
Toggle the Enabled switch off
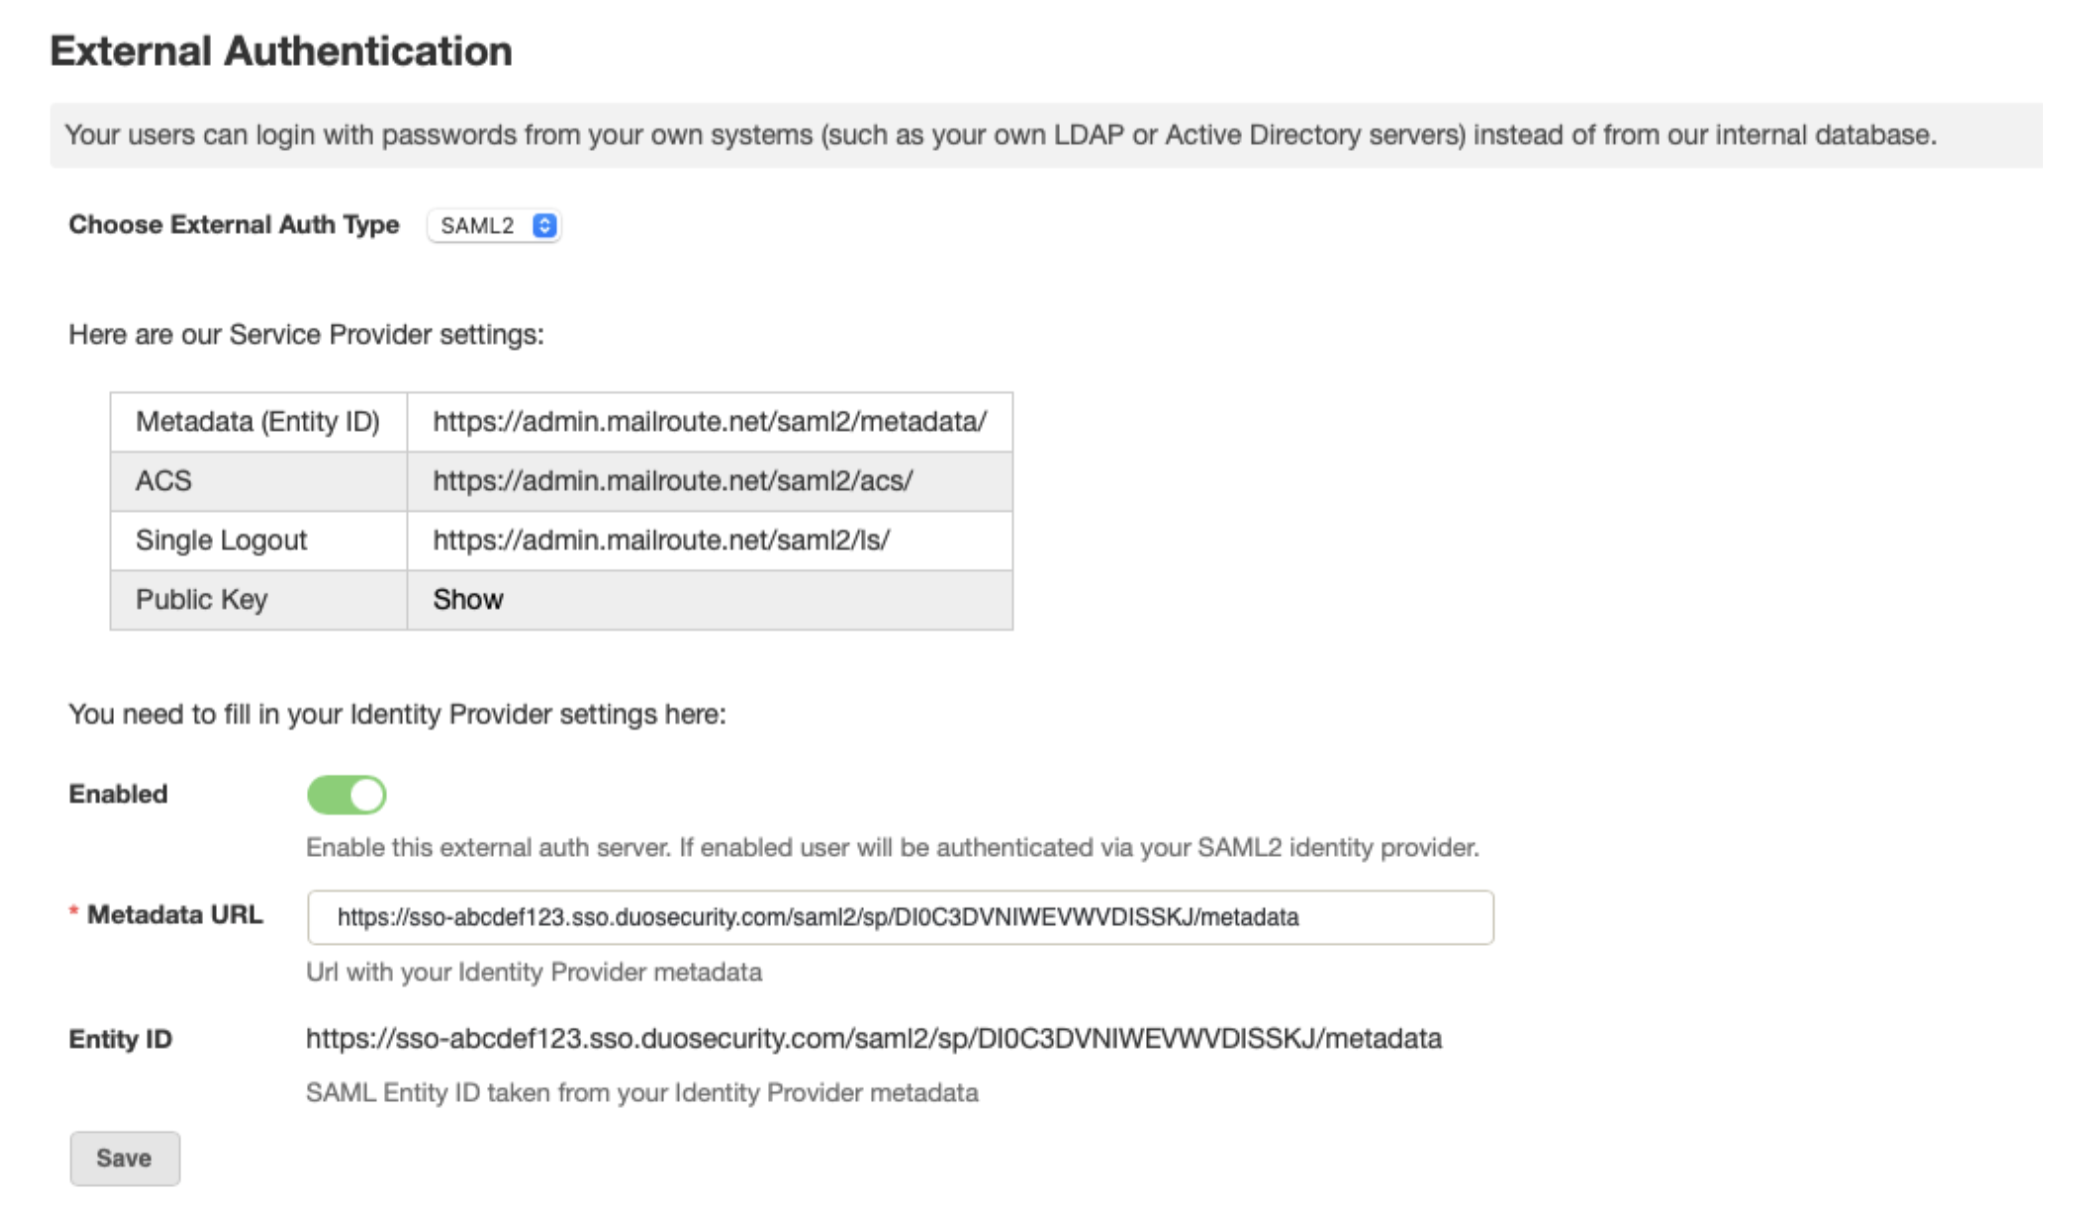(x=346, y=795)
